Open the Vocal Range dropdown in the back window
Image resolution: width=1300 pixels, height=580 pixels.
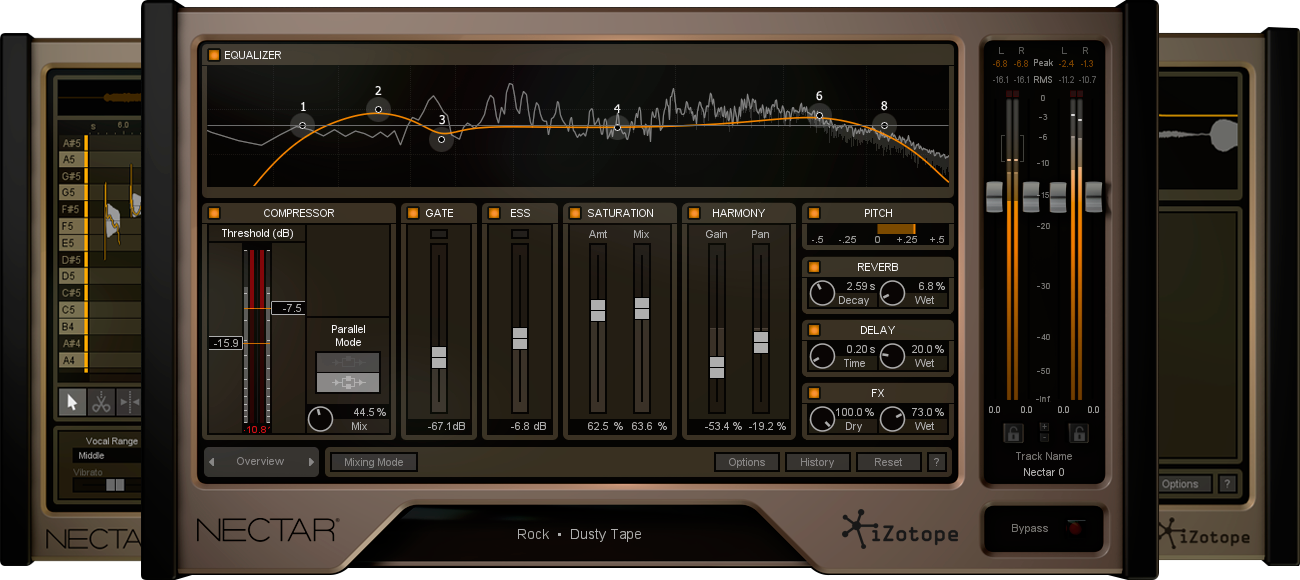pos(108,456)
